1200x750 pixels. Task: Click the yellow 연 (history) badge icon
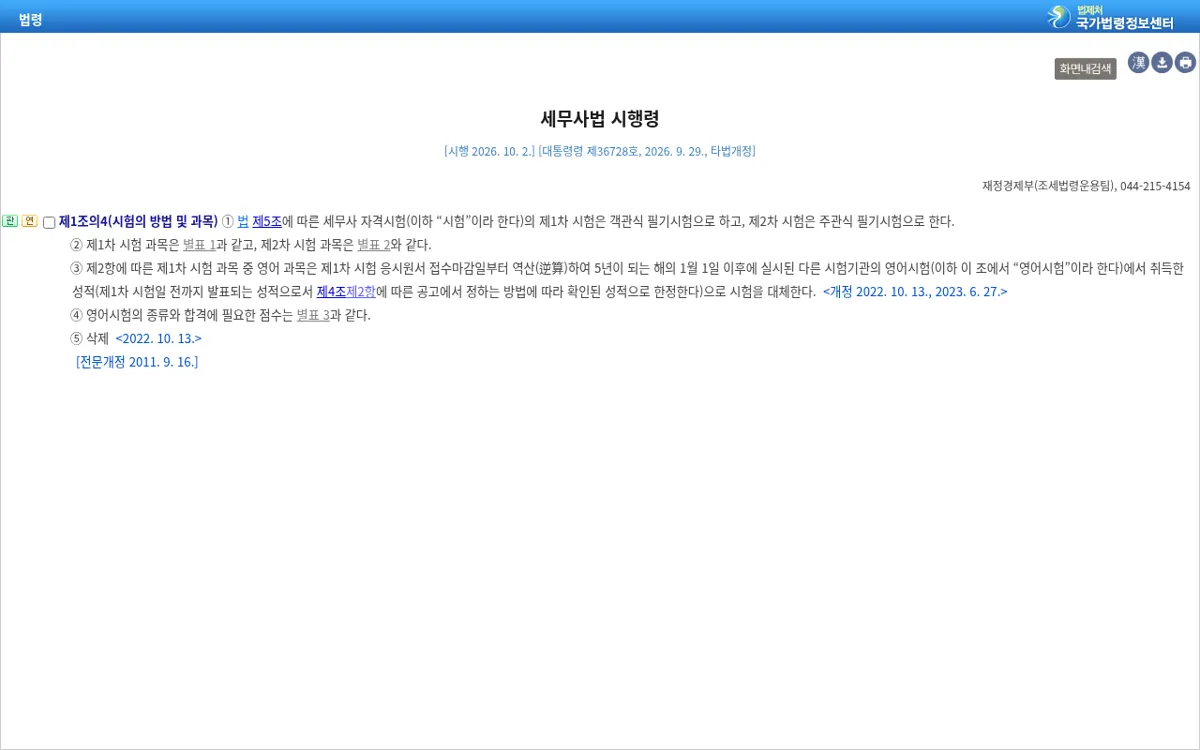[x=30, y=221]
